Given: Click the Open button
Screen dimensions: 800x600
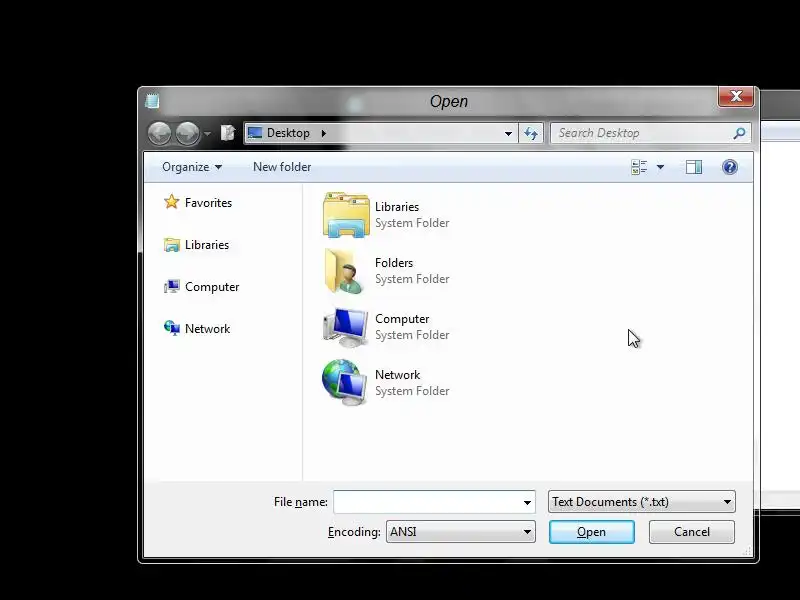Looking at the screenshot, I should pos(592,532).
